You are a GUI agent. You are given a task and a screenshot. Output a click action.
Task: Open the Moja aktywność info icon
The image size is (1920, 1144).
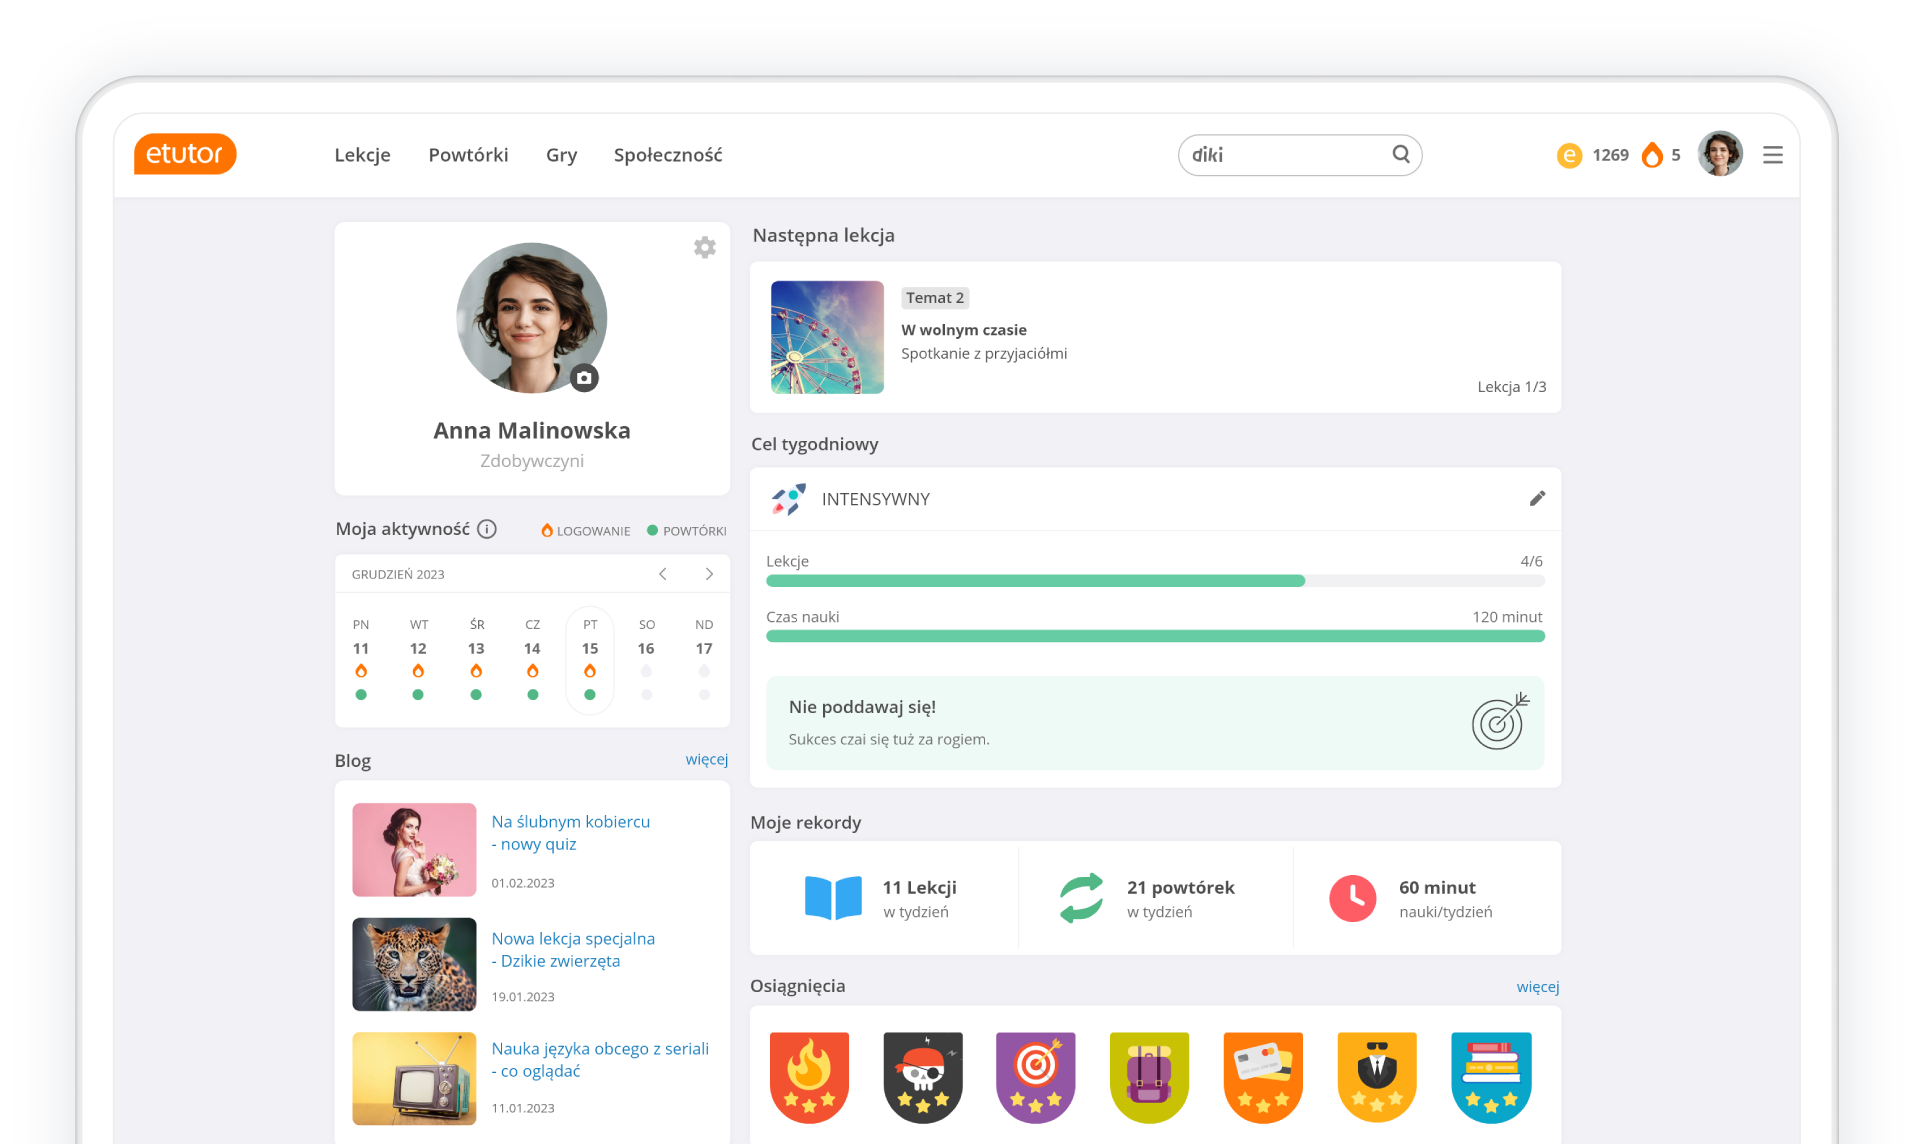pyautogui.click(x=487, y=529)
